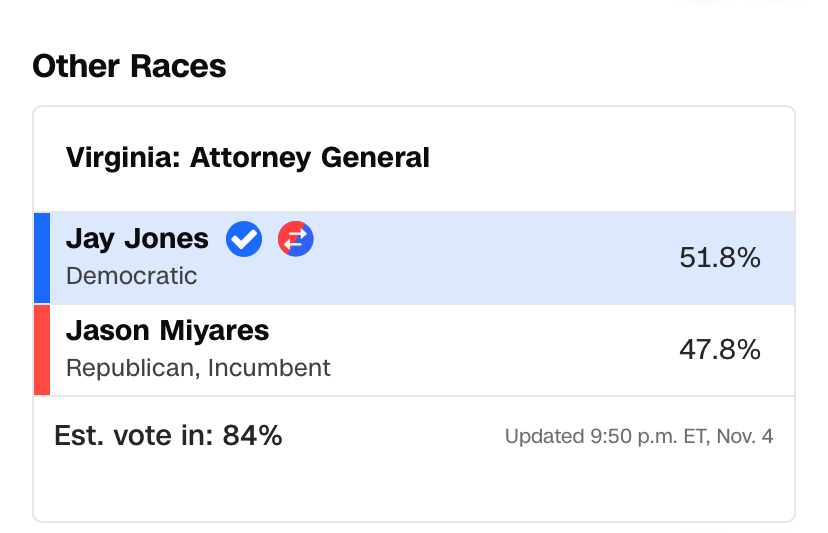
Task: Click the Est. vote in: 84% text
Action: 168,436
